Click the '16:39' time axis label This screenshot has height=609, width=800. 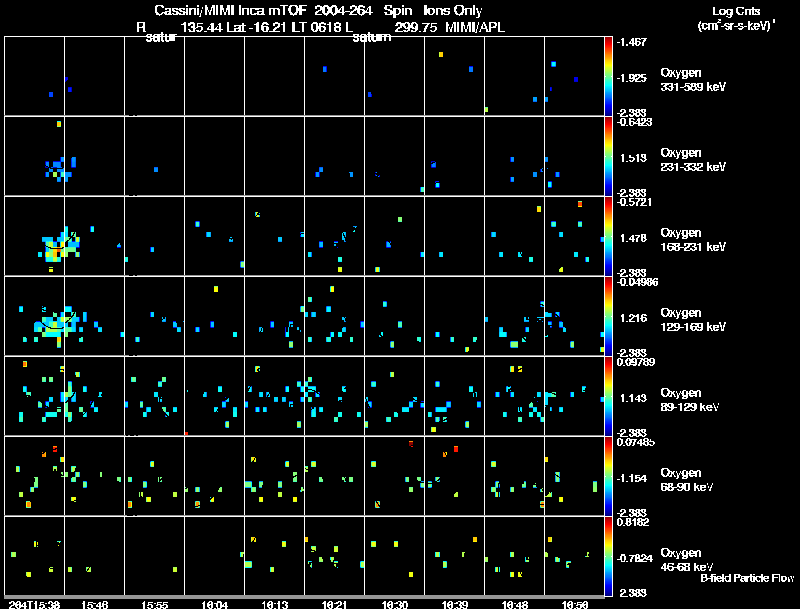pos(454,605)
